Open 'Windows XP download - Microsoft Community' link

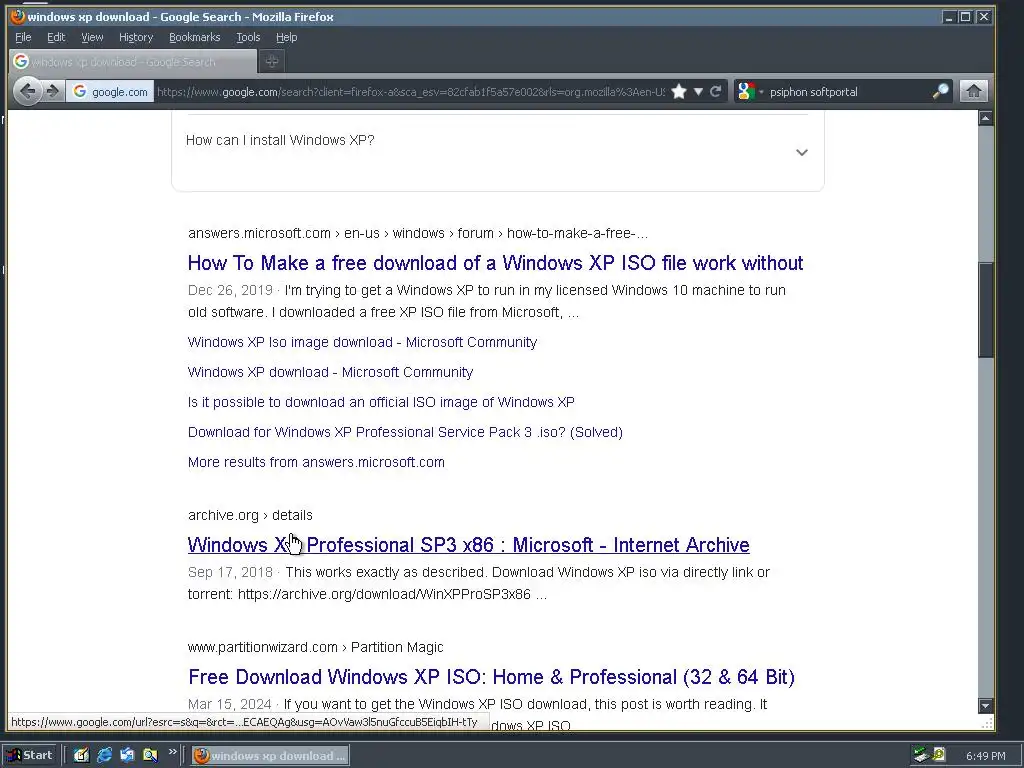(x=330, y=372)
